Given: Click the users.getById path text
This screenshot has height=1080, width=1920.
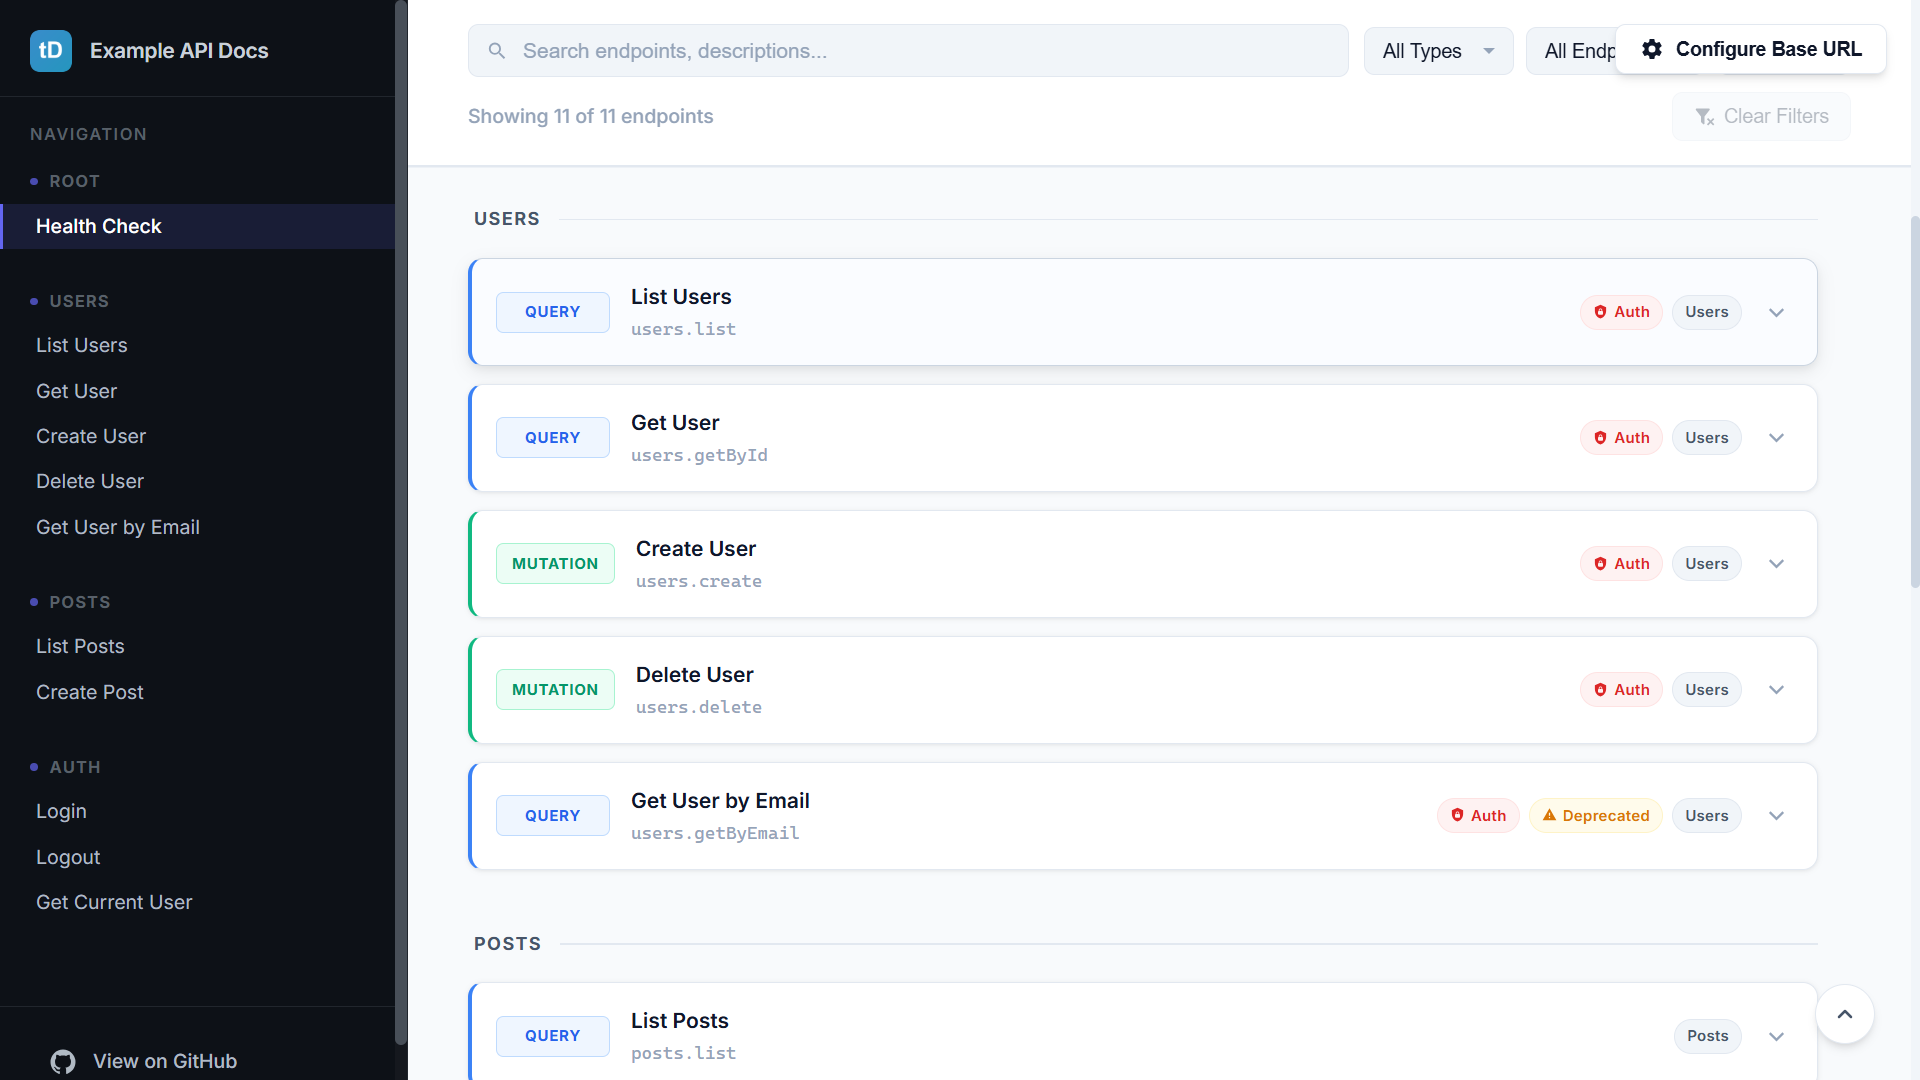Looking at the screenshot, I should pyautogui.click(x=699, y=455).
